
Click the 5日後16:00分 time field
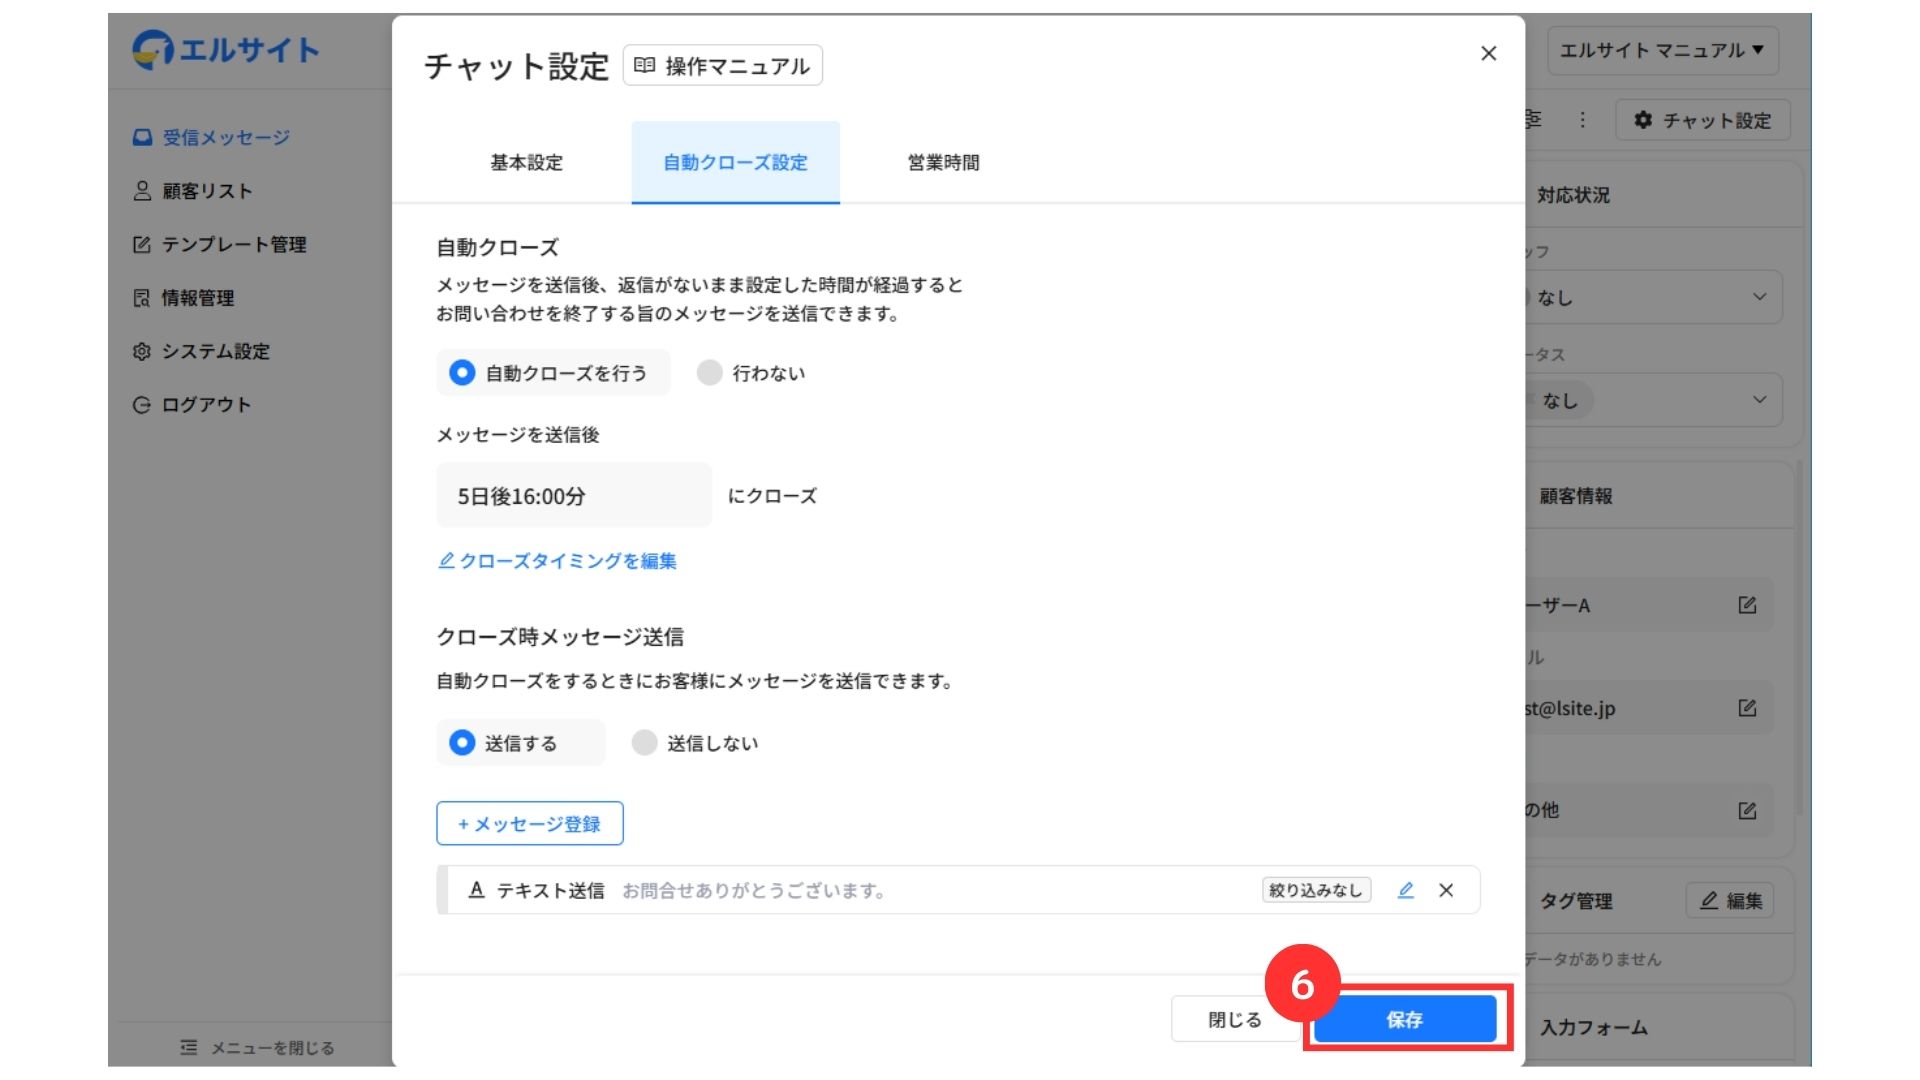[x=573, y=496]
